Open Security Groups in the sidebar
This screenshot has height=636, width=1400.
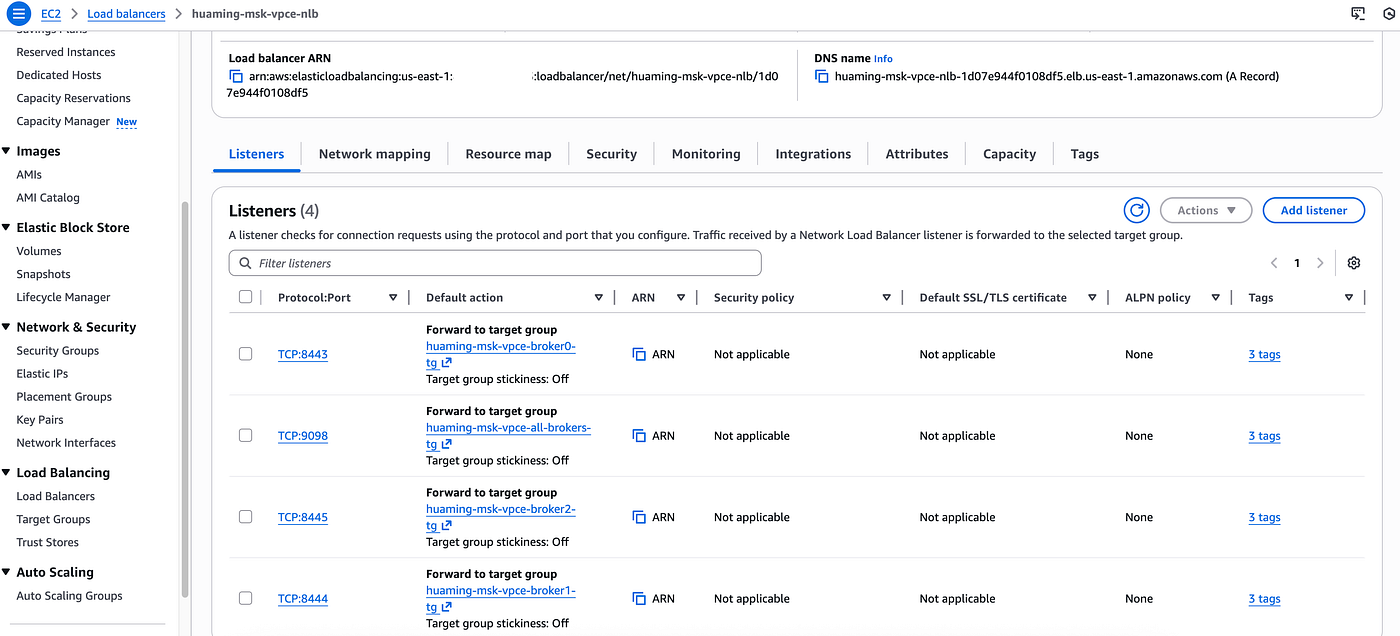point(58,351)
